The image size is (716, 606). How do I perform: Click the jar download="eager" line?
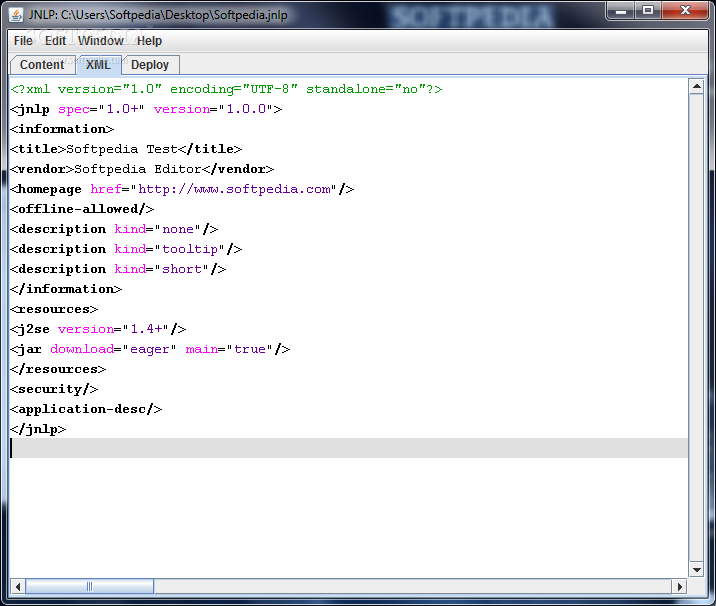click(x=150, y=349)
